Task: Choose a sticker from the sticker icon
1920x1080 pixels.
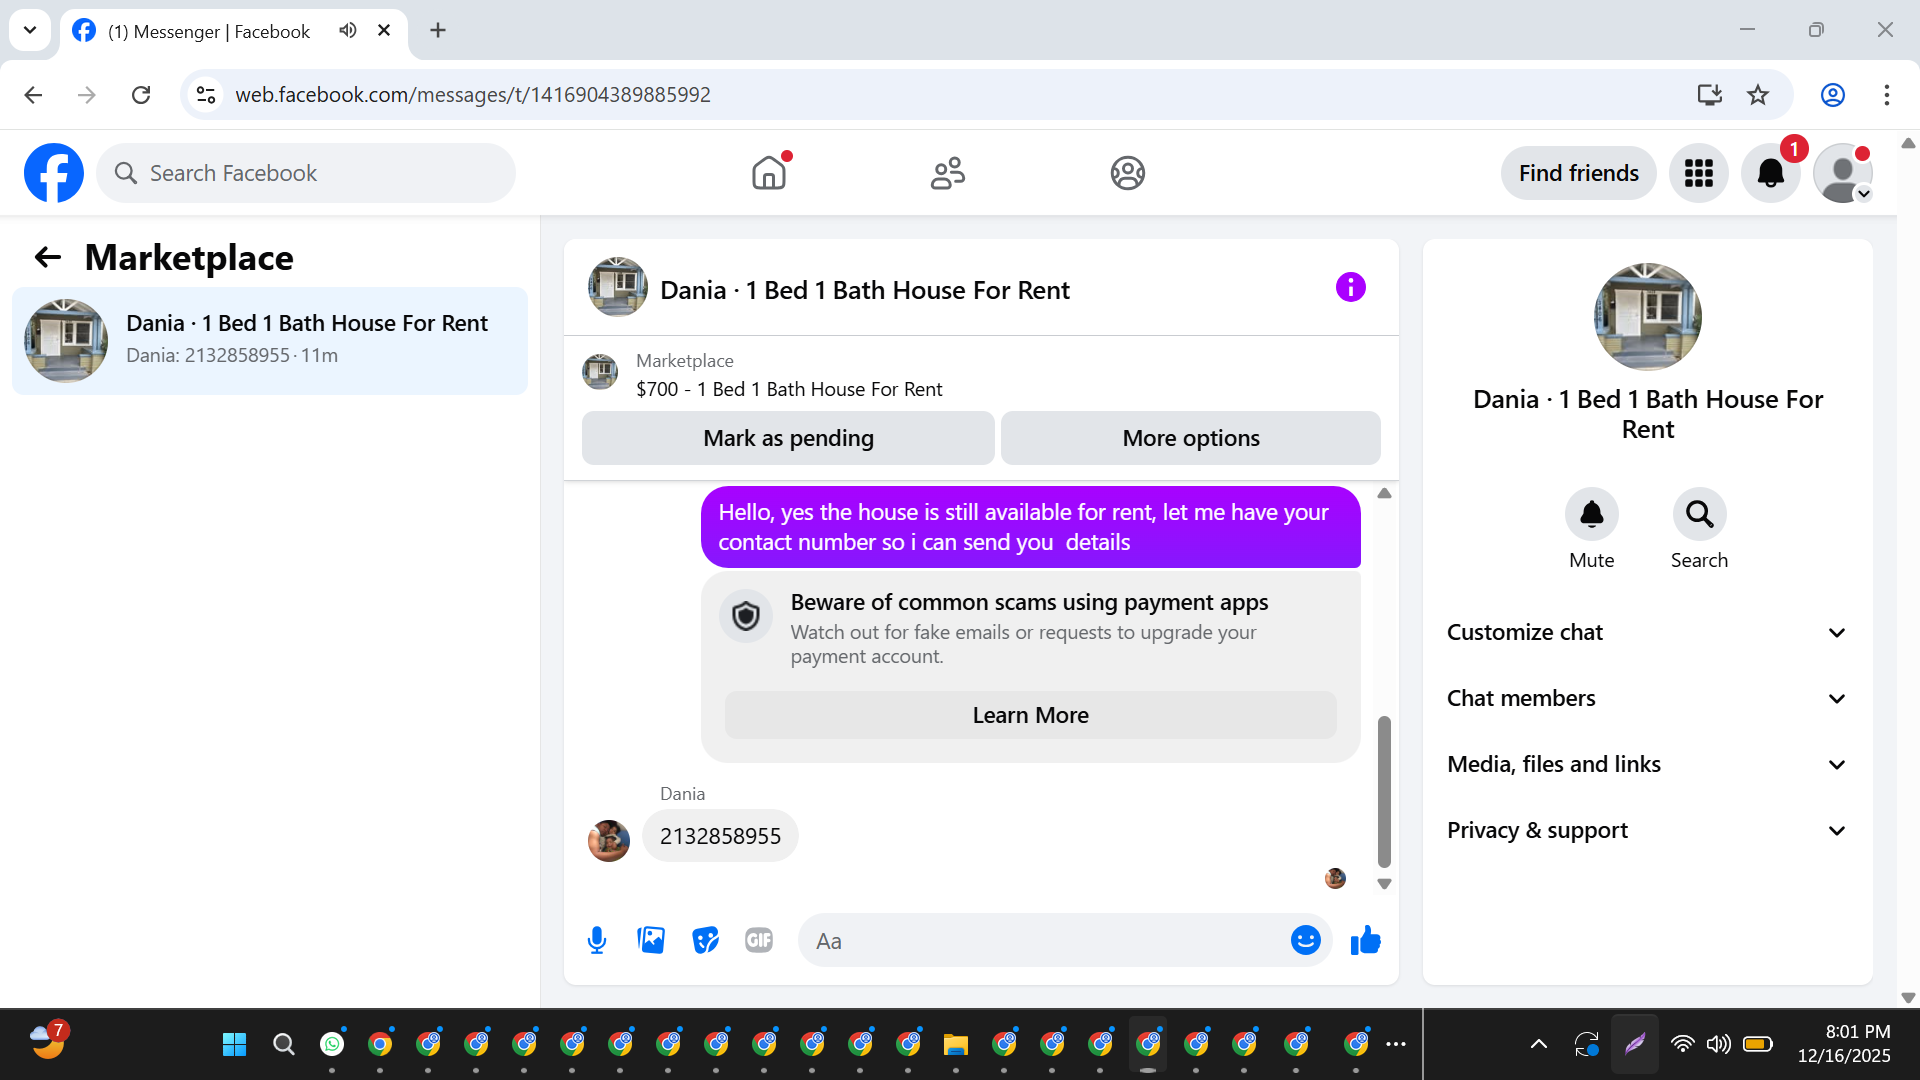Action: click(x=705, y=940)
